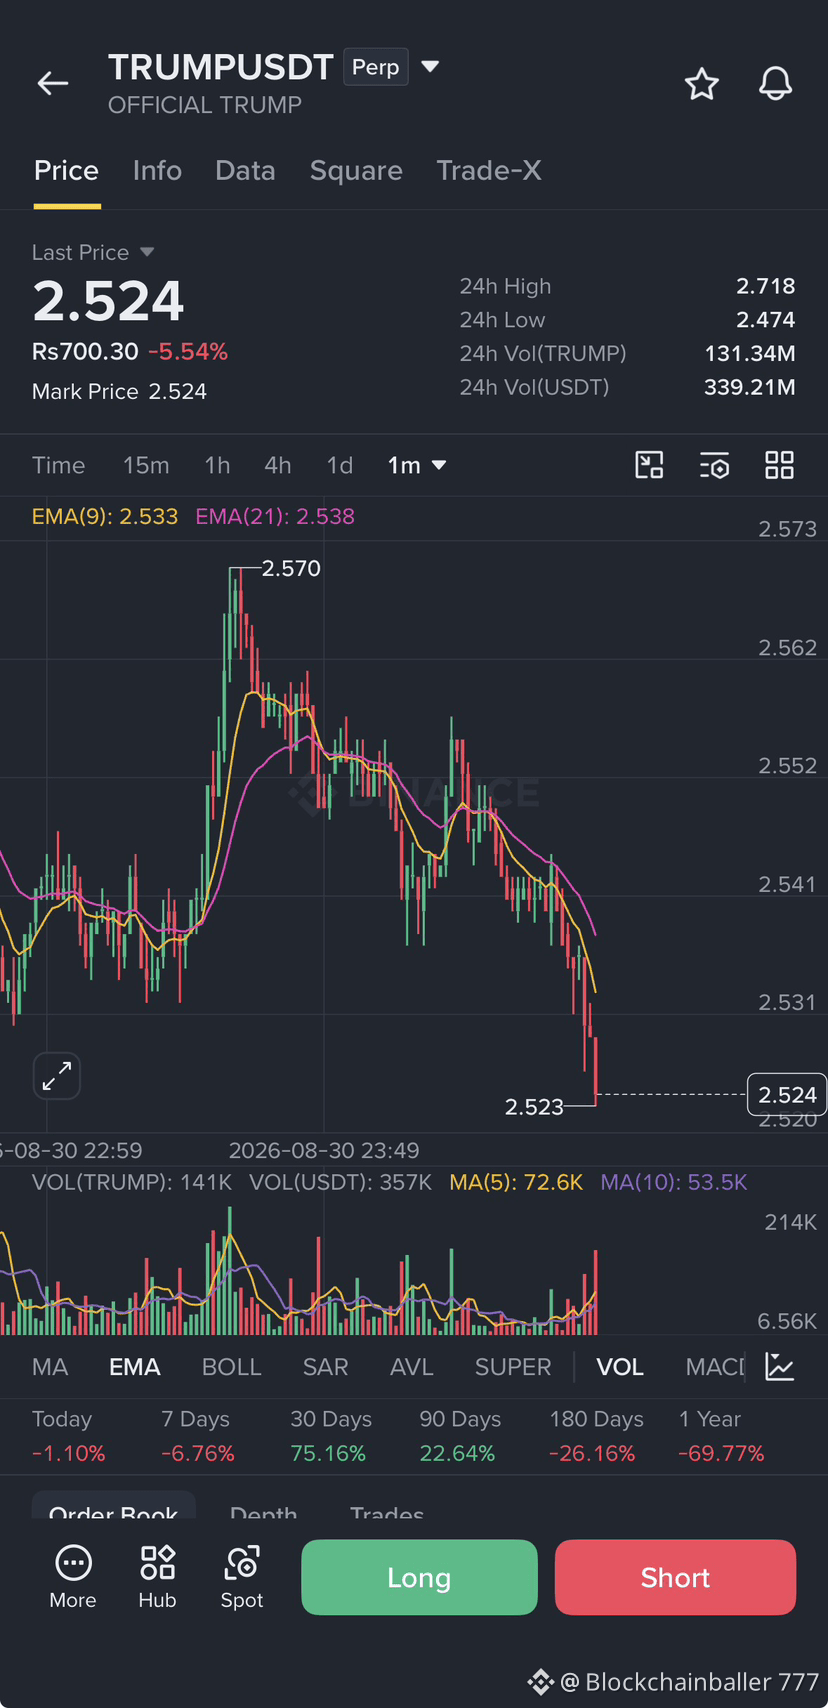This screenshot has height=1708, width=828.
Task: Tap the 2.570 high price marker
Action: point(291,568)
